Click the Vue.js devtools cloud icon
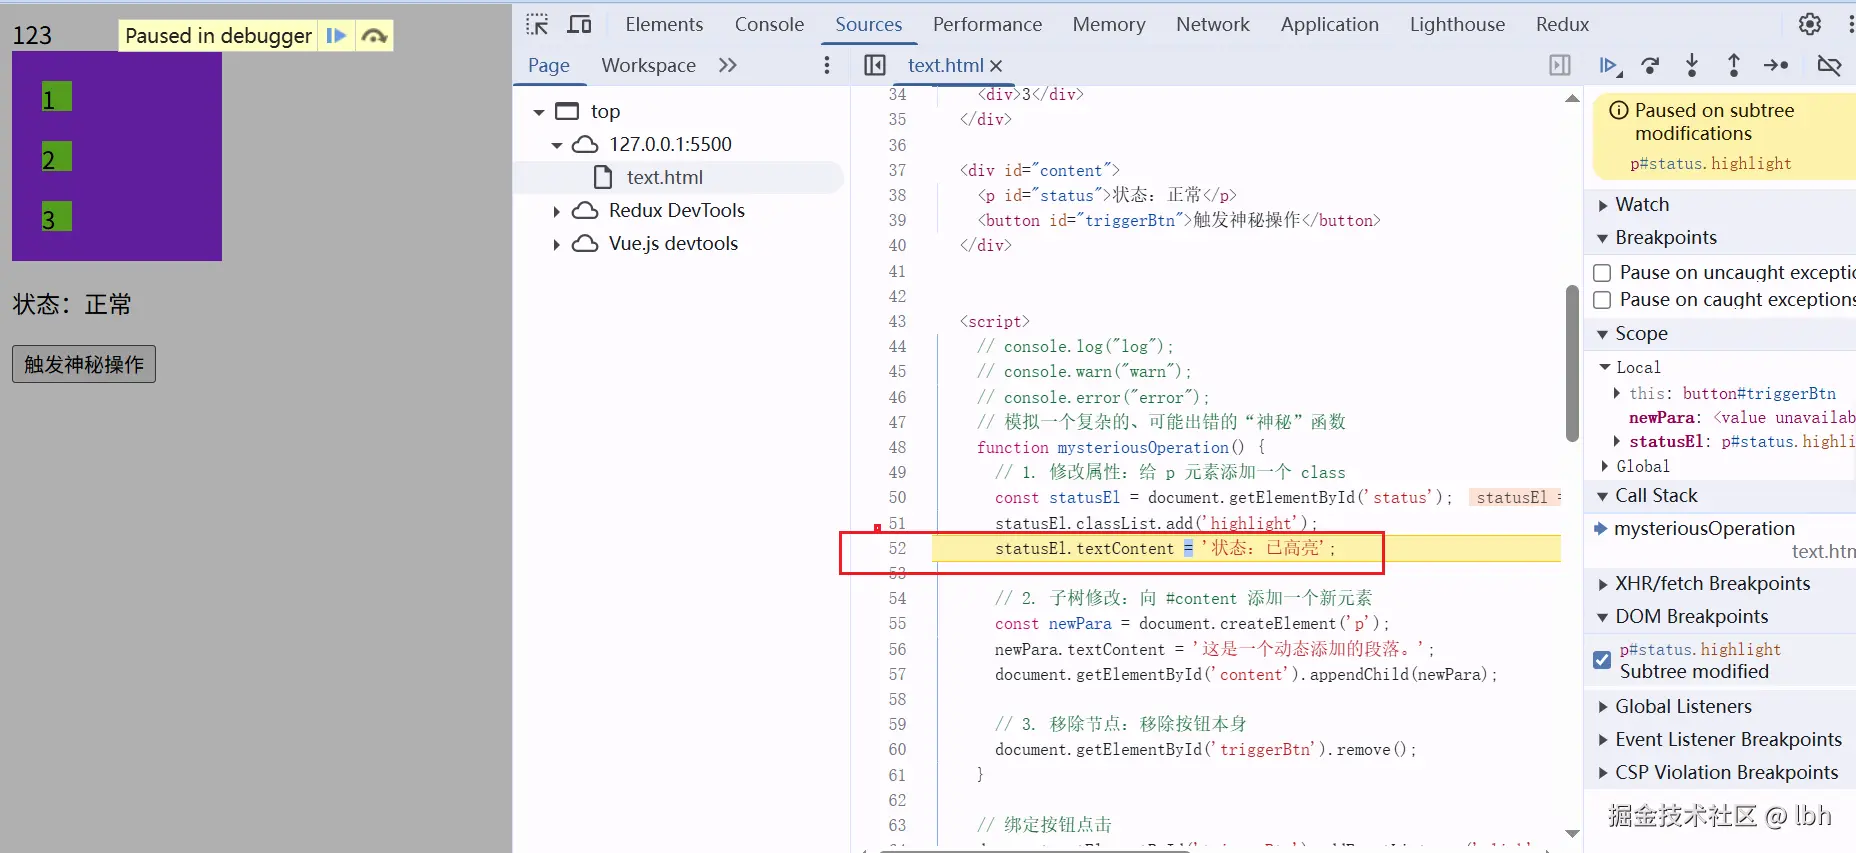The image size is (1856, 853). [585, 243]
